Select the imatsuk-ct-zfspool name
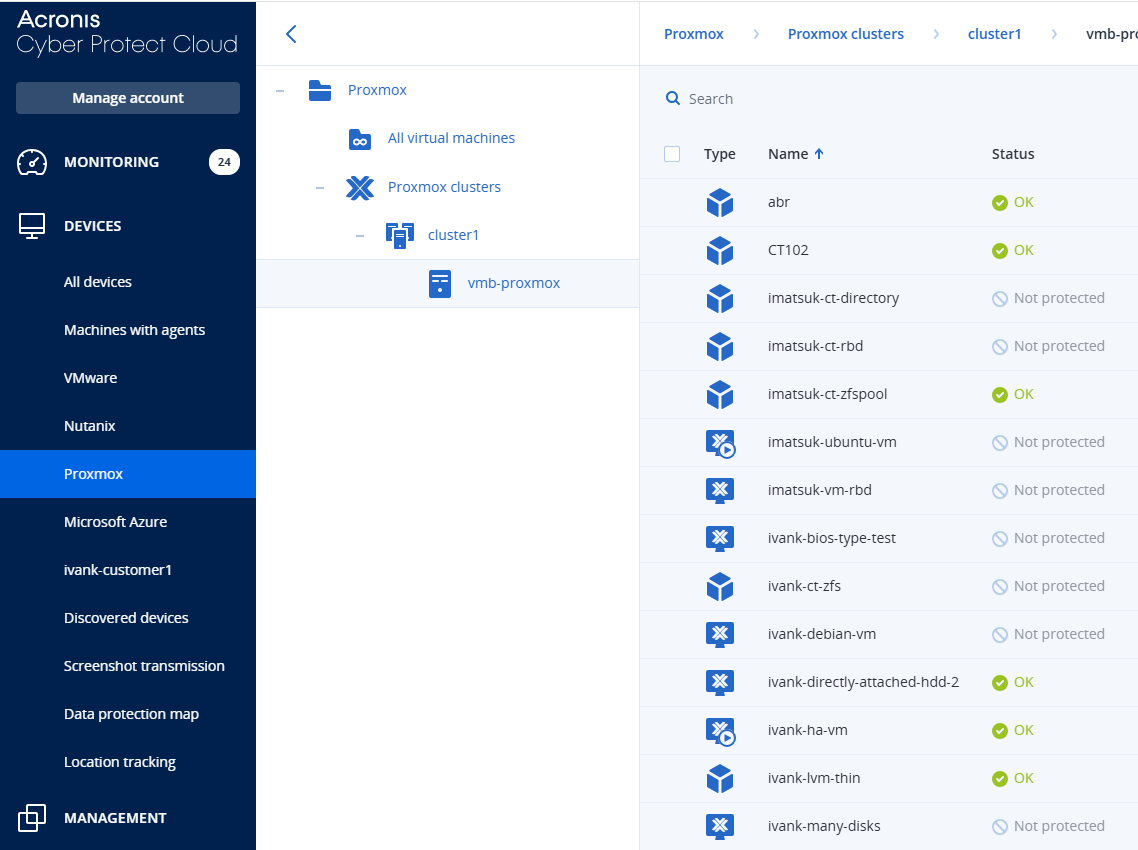1138x850 pixels. click(x=827, y=394)
